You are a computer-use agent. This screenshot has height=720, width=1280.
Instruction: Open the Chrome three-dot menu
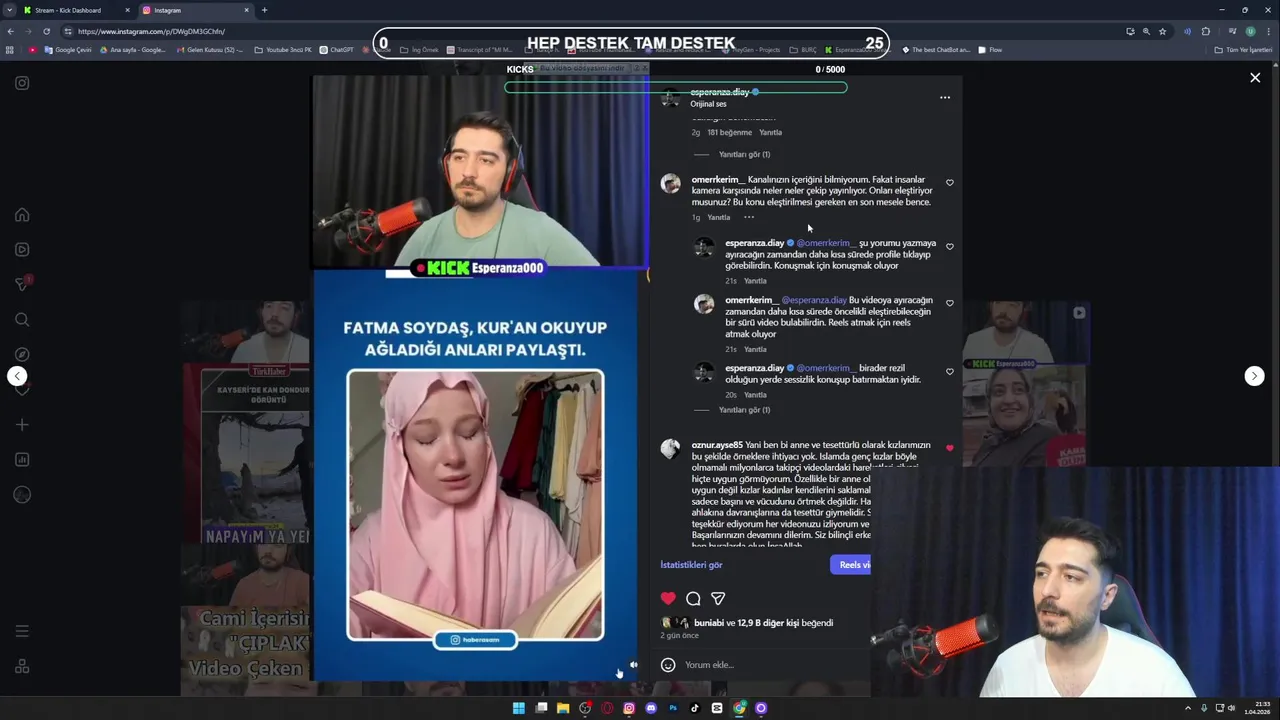click(x=1267, y=31)
